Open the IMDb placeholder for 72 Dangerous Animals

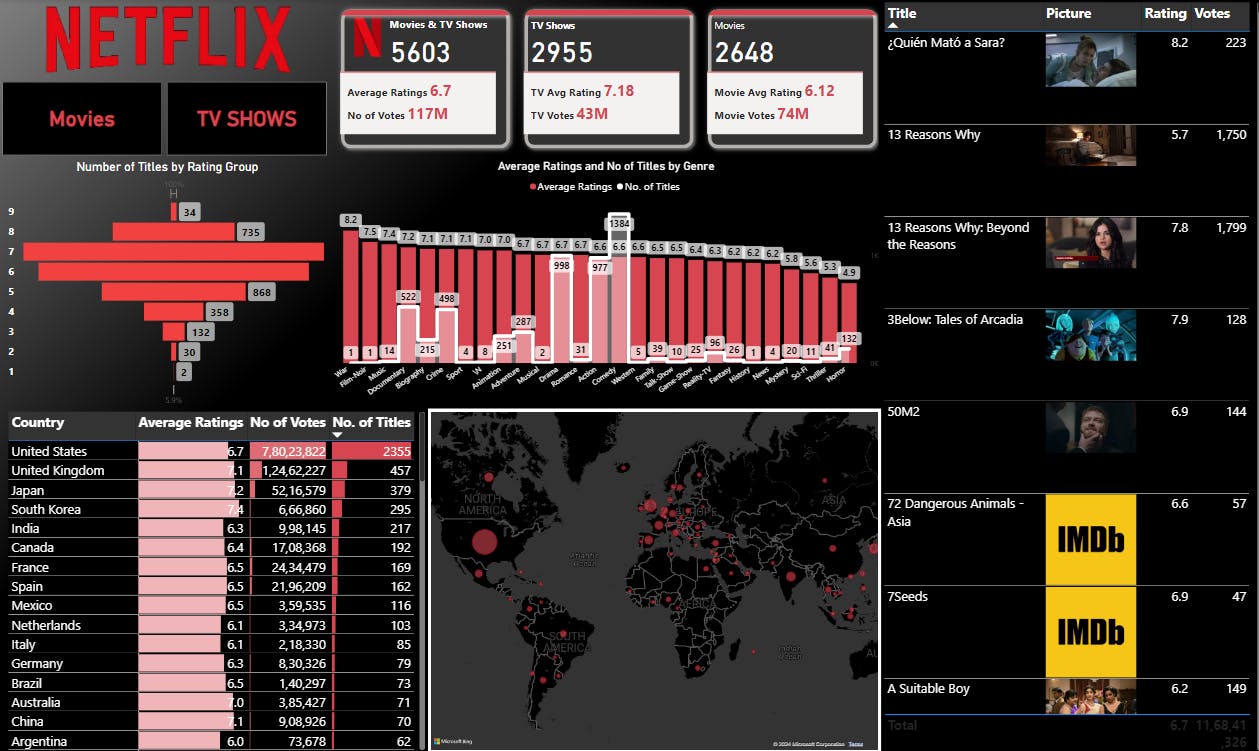[1089, 538]
